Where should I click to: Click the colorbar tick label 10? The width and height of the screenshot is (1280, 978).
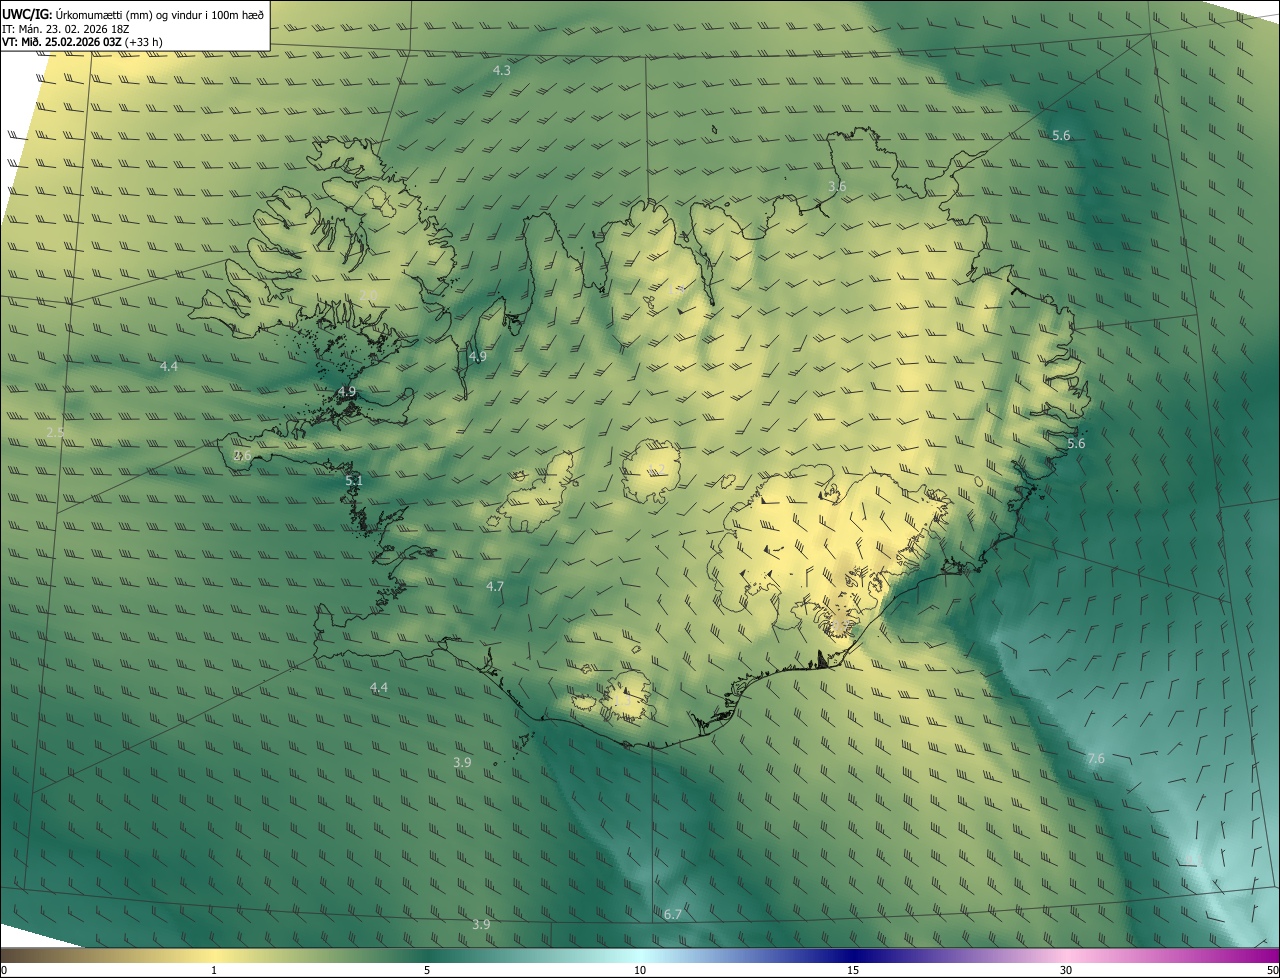(x=640, y=970)
